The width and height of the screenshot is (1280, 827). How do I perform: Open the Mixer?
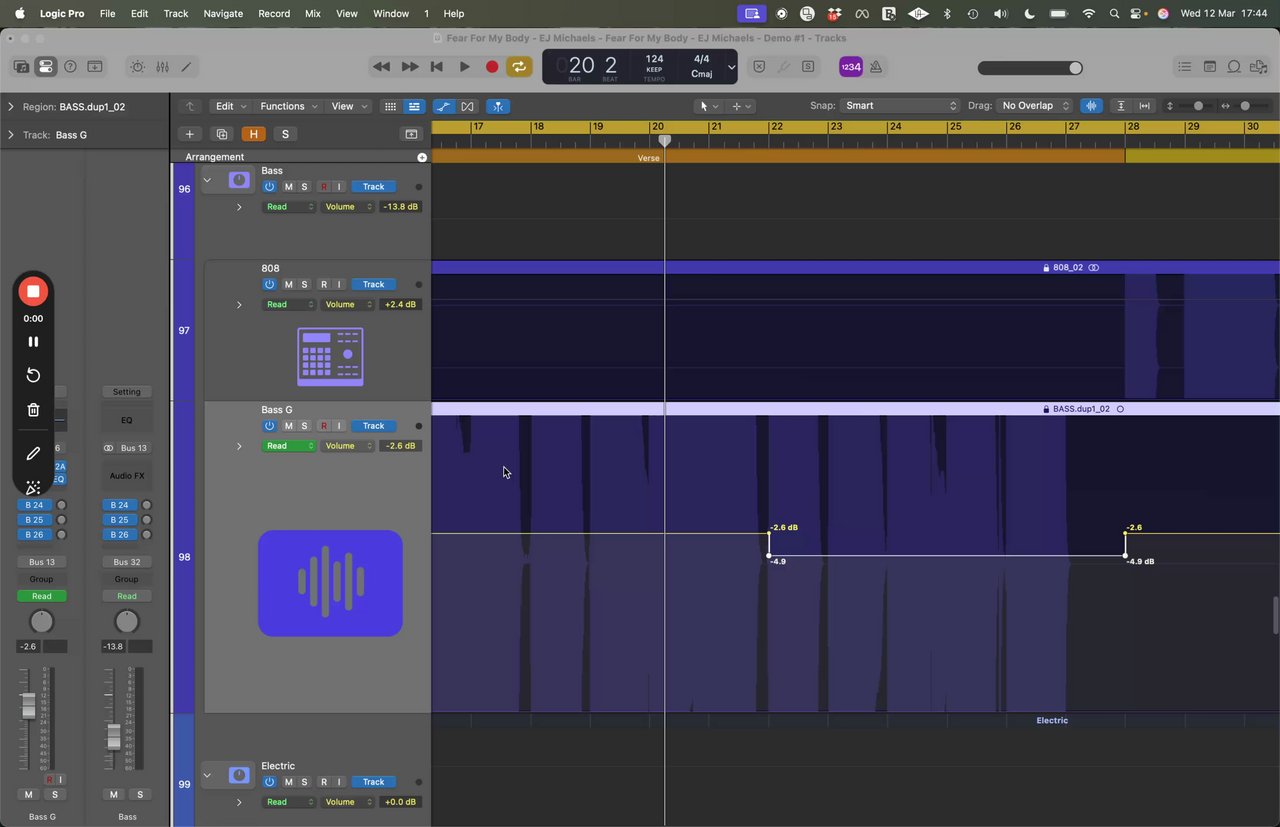pyautogui.click(x=162, y=67)
